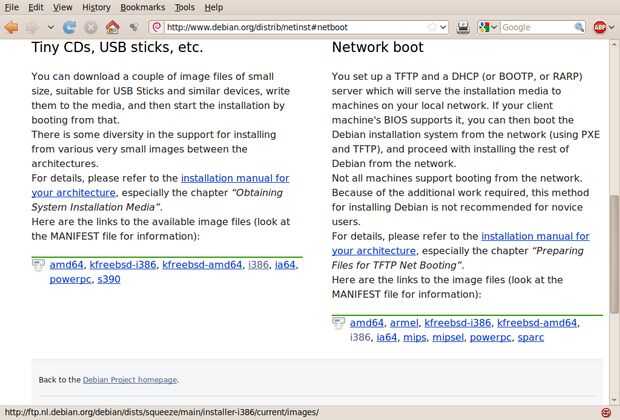Bookmark this page with the star icon
Screen dimensions: 620x420
(432, 27)
